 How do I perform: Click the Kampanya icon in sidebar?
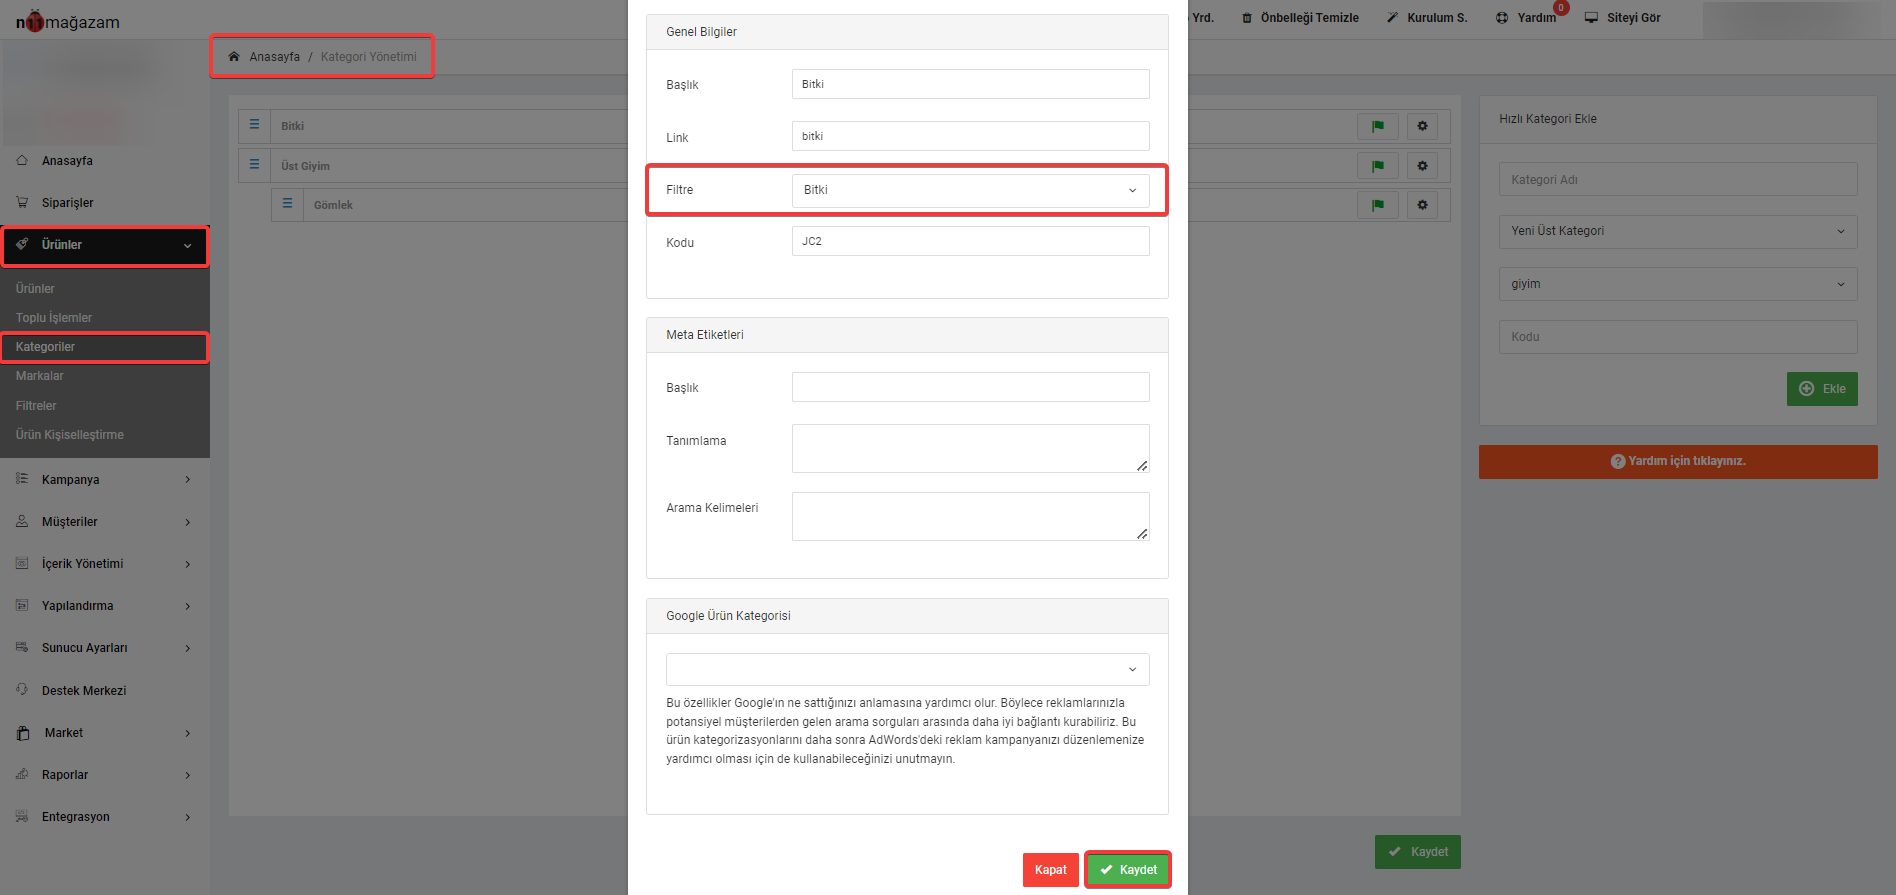click(22, 479)
